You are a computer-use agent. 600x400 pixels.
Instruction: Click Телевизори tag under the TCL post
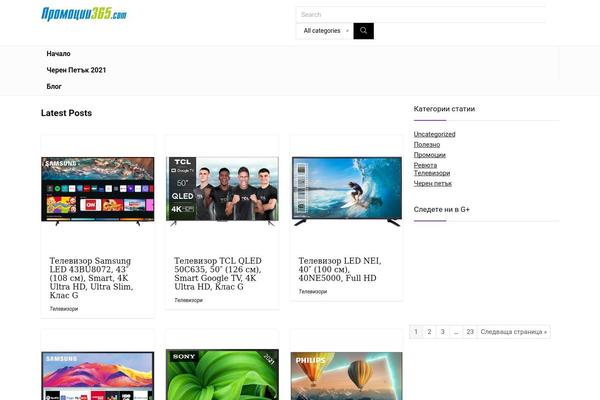[x=189, y=300]
